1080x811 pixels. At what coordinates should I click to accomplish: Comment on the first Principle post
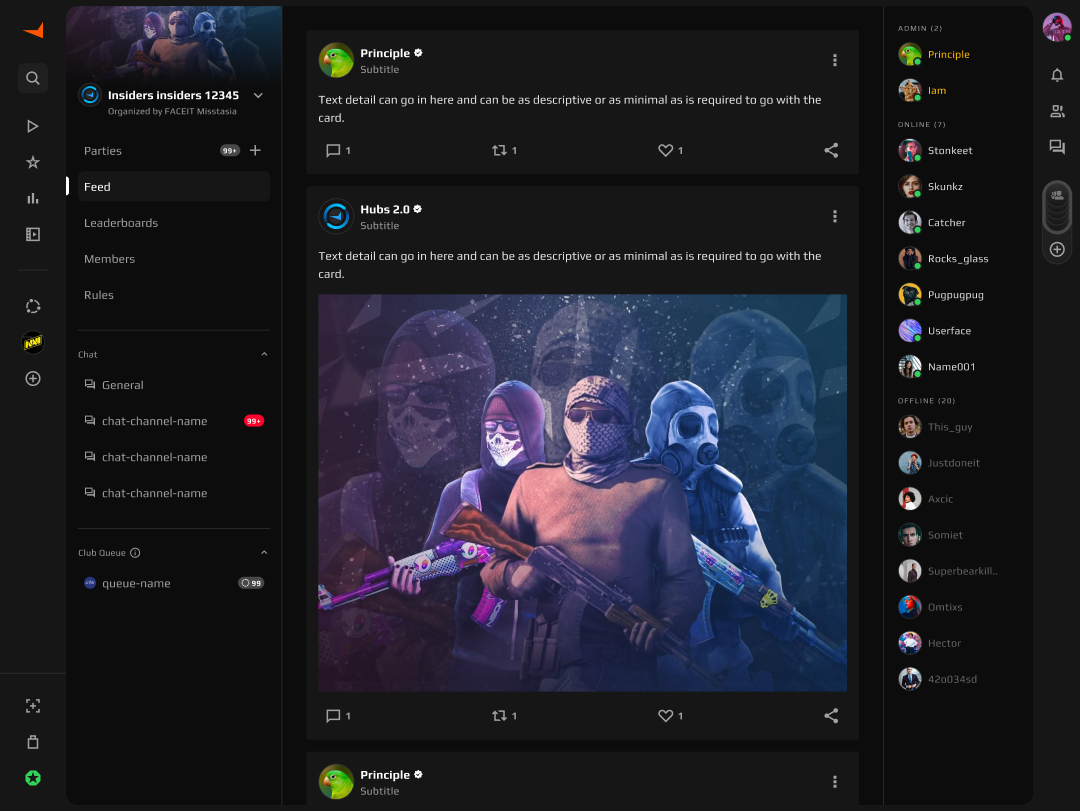338,150
